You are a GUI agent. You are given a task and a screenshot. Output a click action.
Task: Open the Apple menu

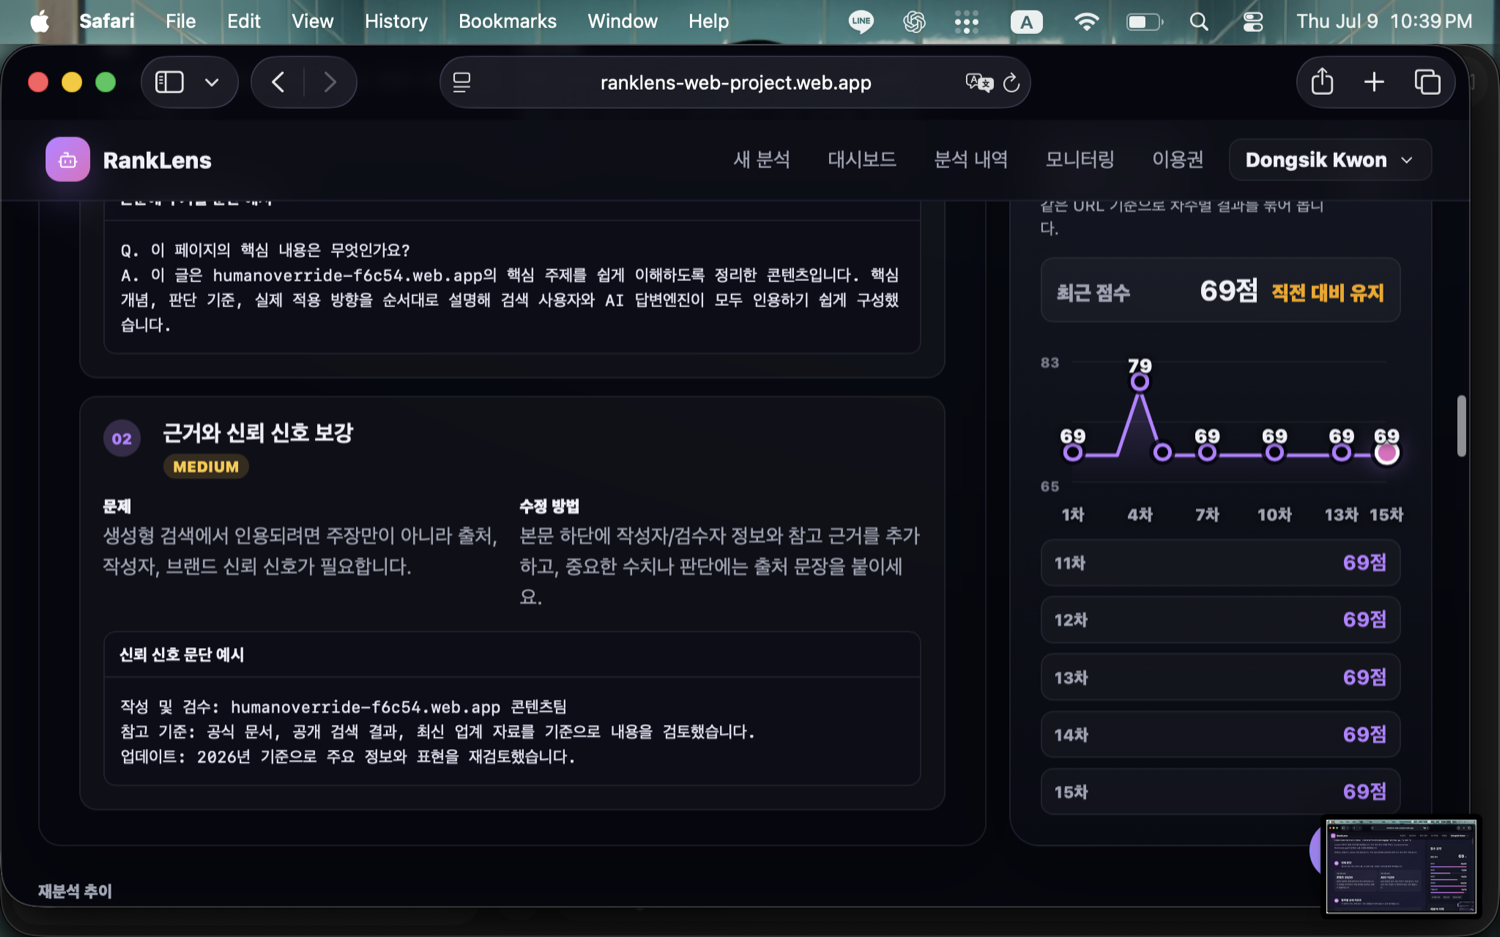point(40,21)
